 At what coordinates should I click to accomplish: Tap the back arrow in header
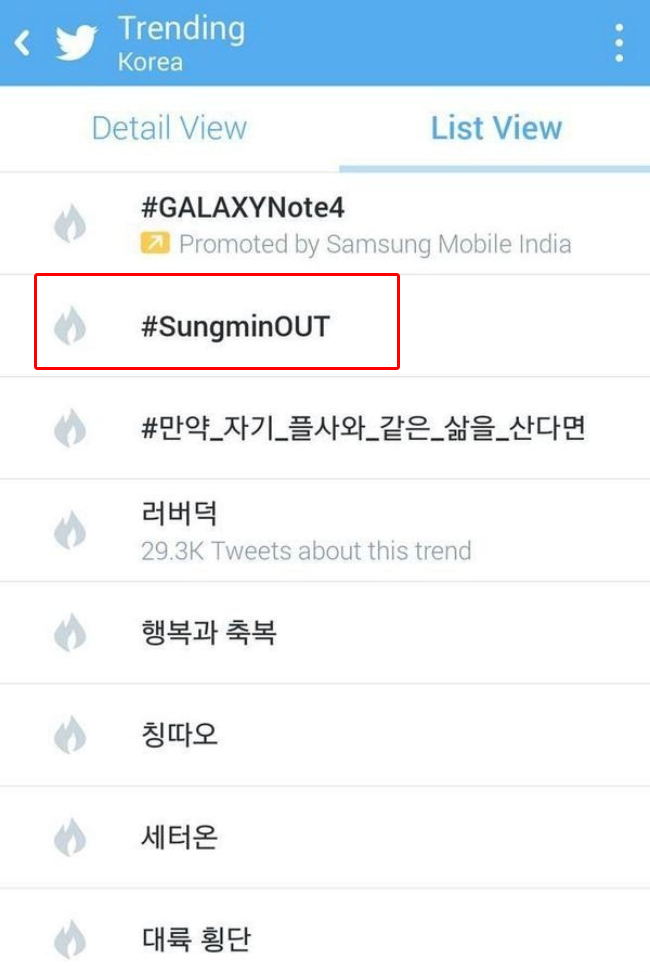click(x=22, y=43)
